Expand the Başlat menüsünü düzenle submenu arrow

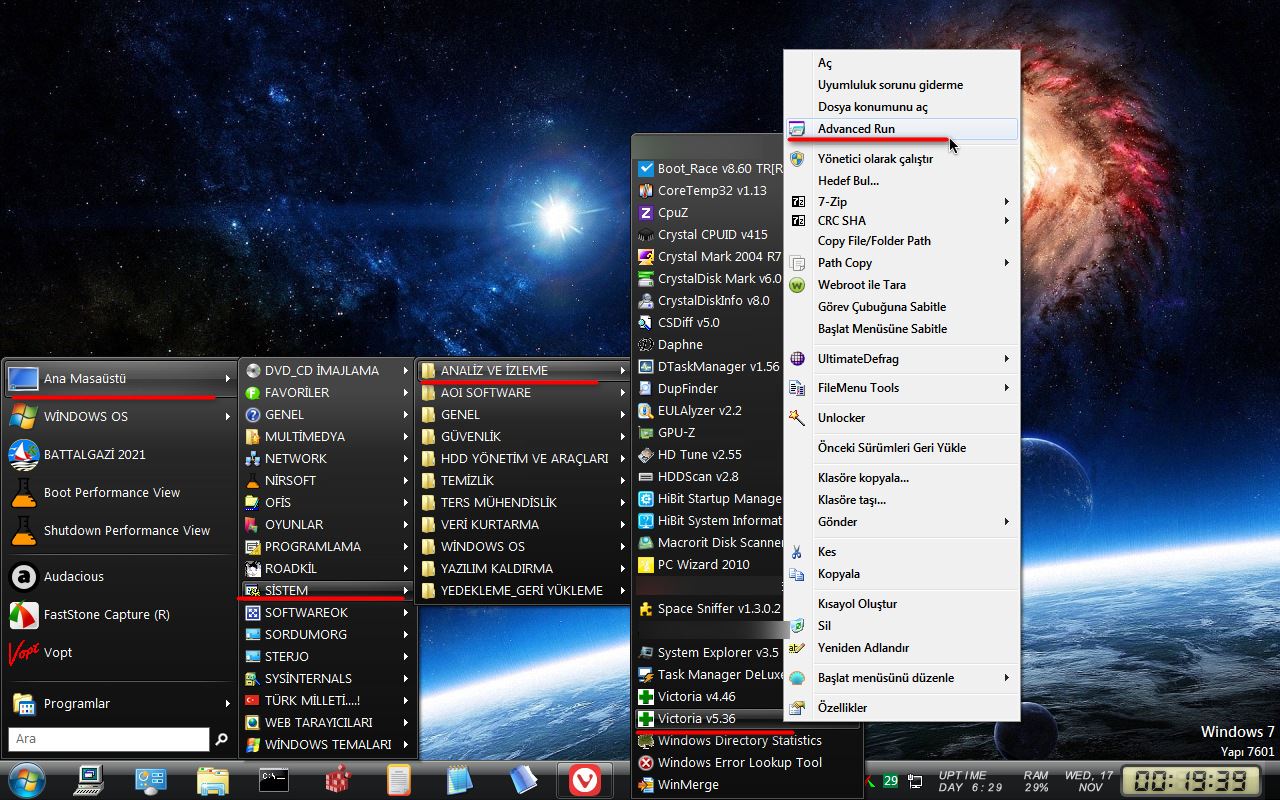1007,678
